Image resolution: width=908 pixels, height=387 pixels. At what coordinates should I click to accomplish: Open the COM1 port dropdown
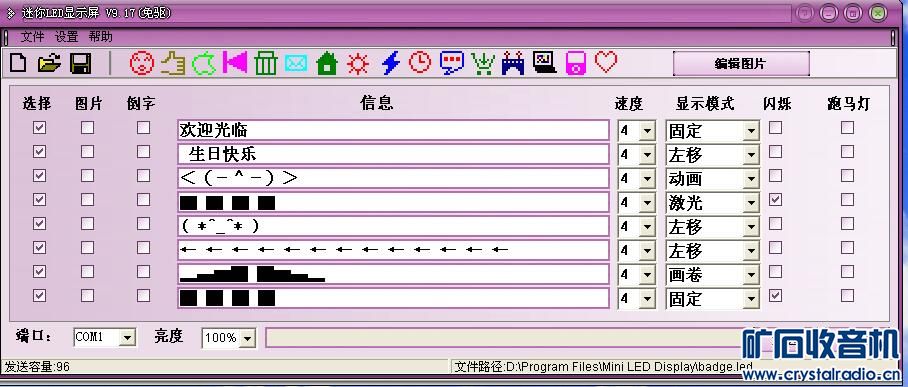pyautogui.click(x=127, y=338)
